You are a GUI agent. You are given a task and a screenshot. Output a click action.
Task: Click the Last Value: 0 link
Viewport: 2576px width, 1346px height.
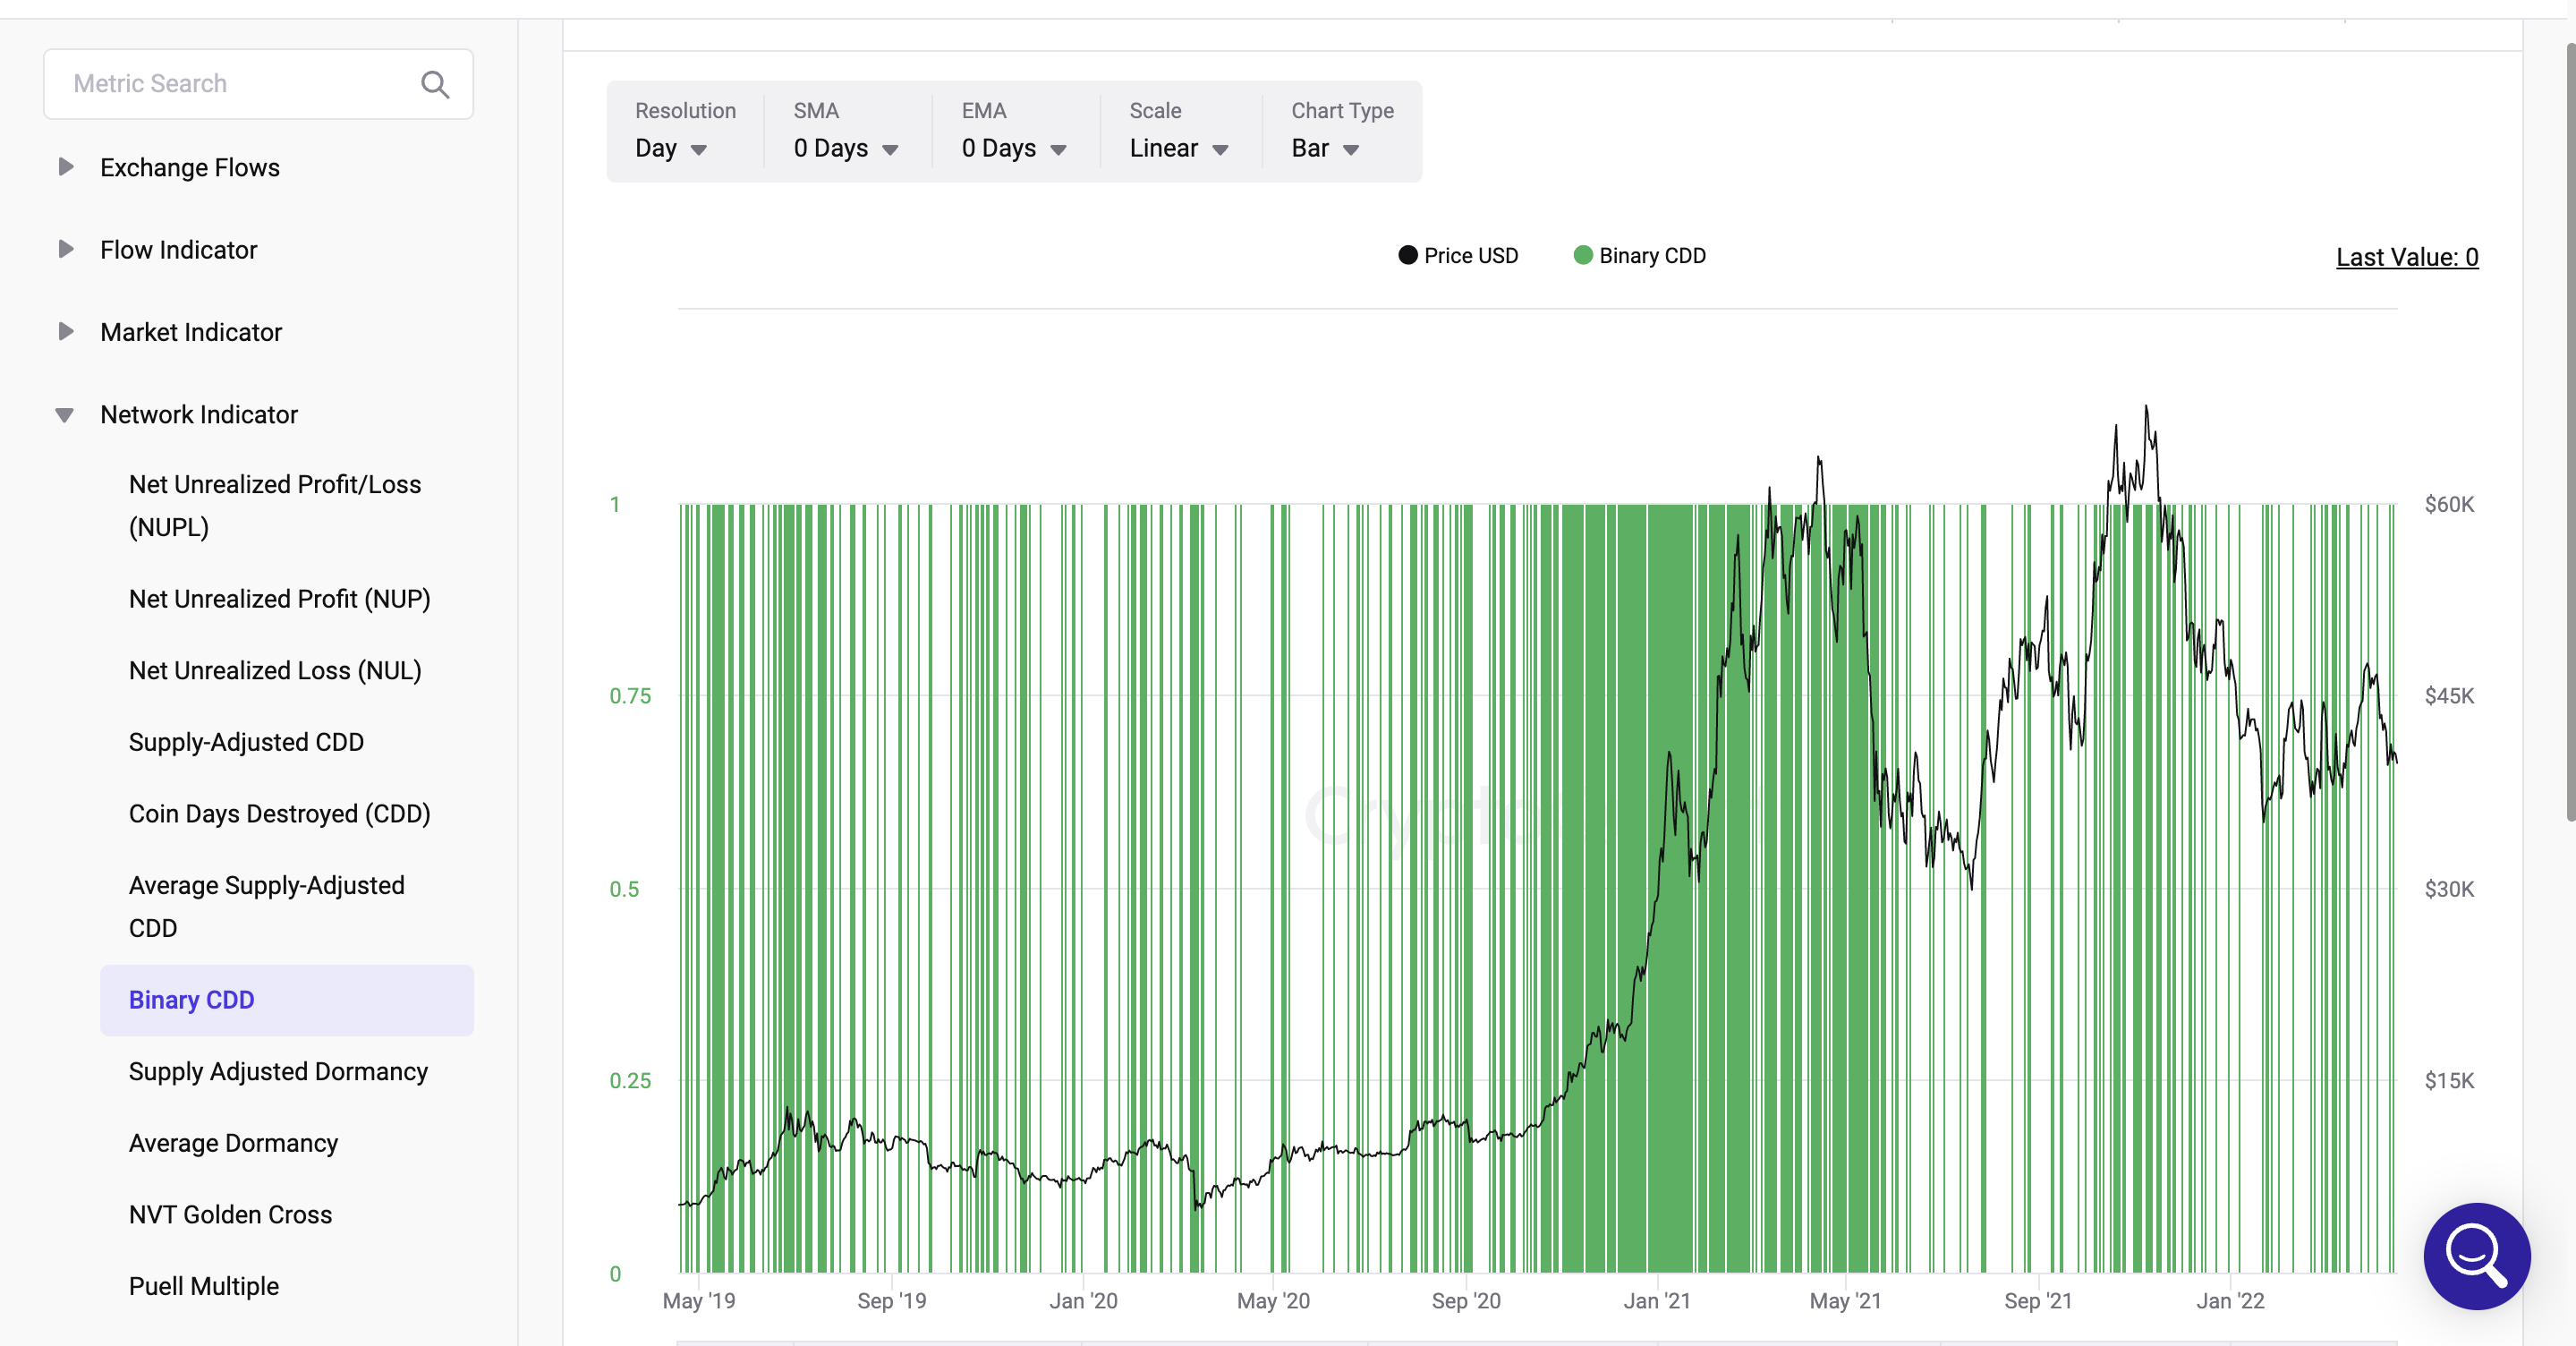tap(2406, 257)
